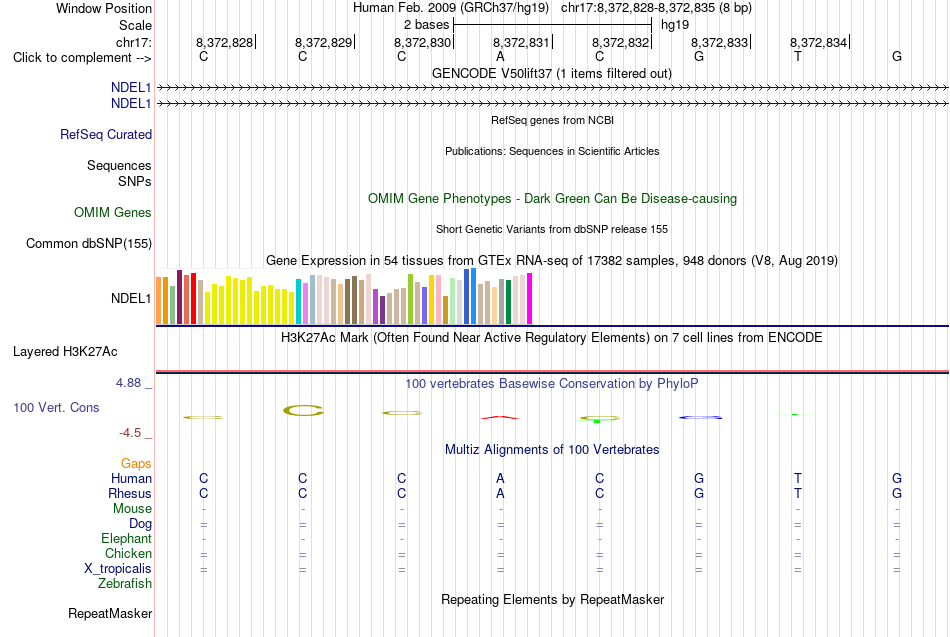Screen dimensions: 950x637
Task: Click the hg19 label beside the scale bar
Action: click(x=675, y=25)
